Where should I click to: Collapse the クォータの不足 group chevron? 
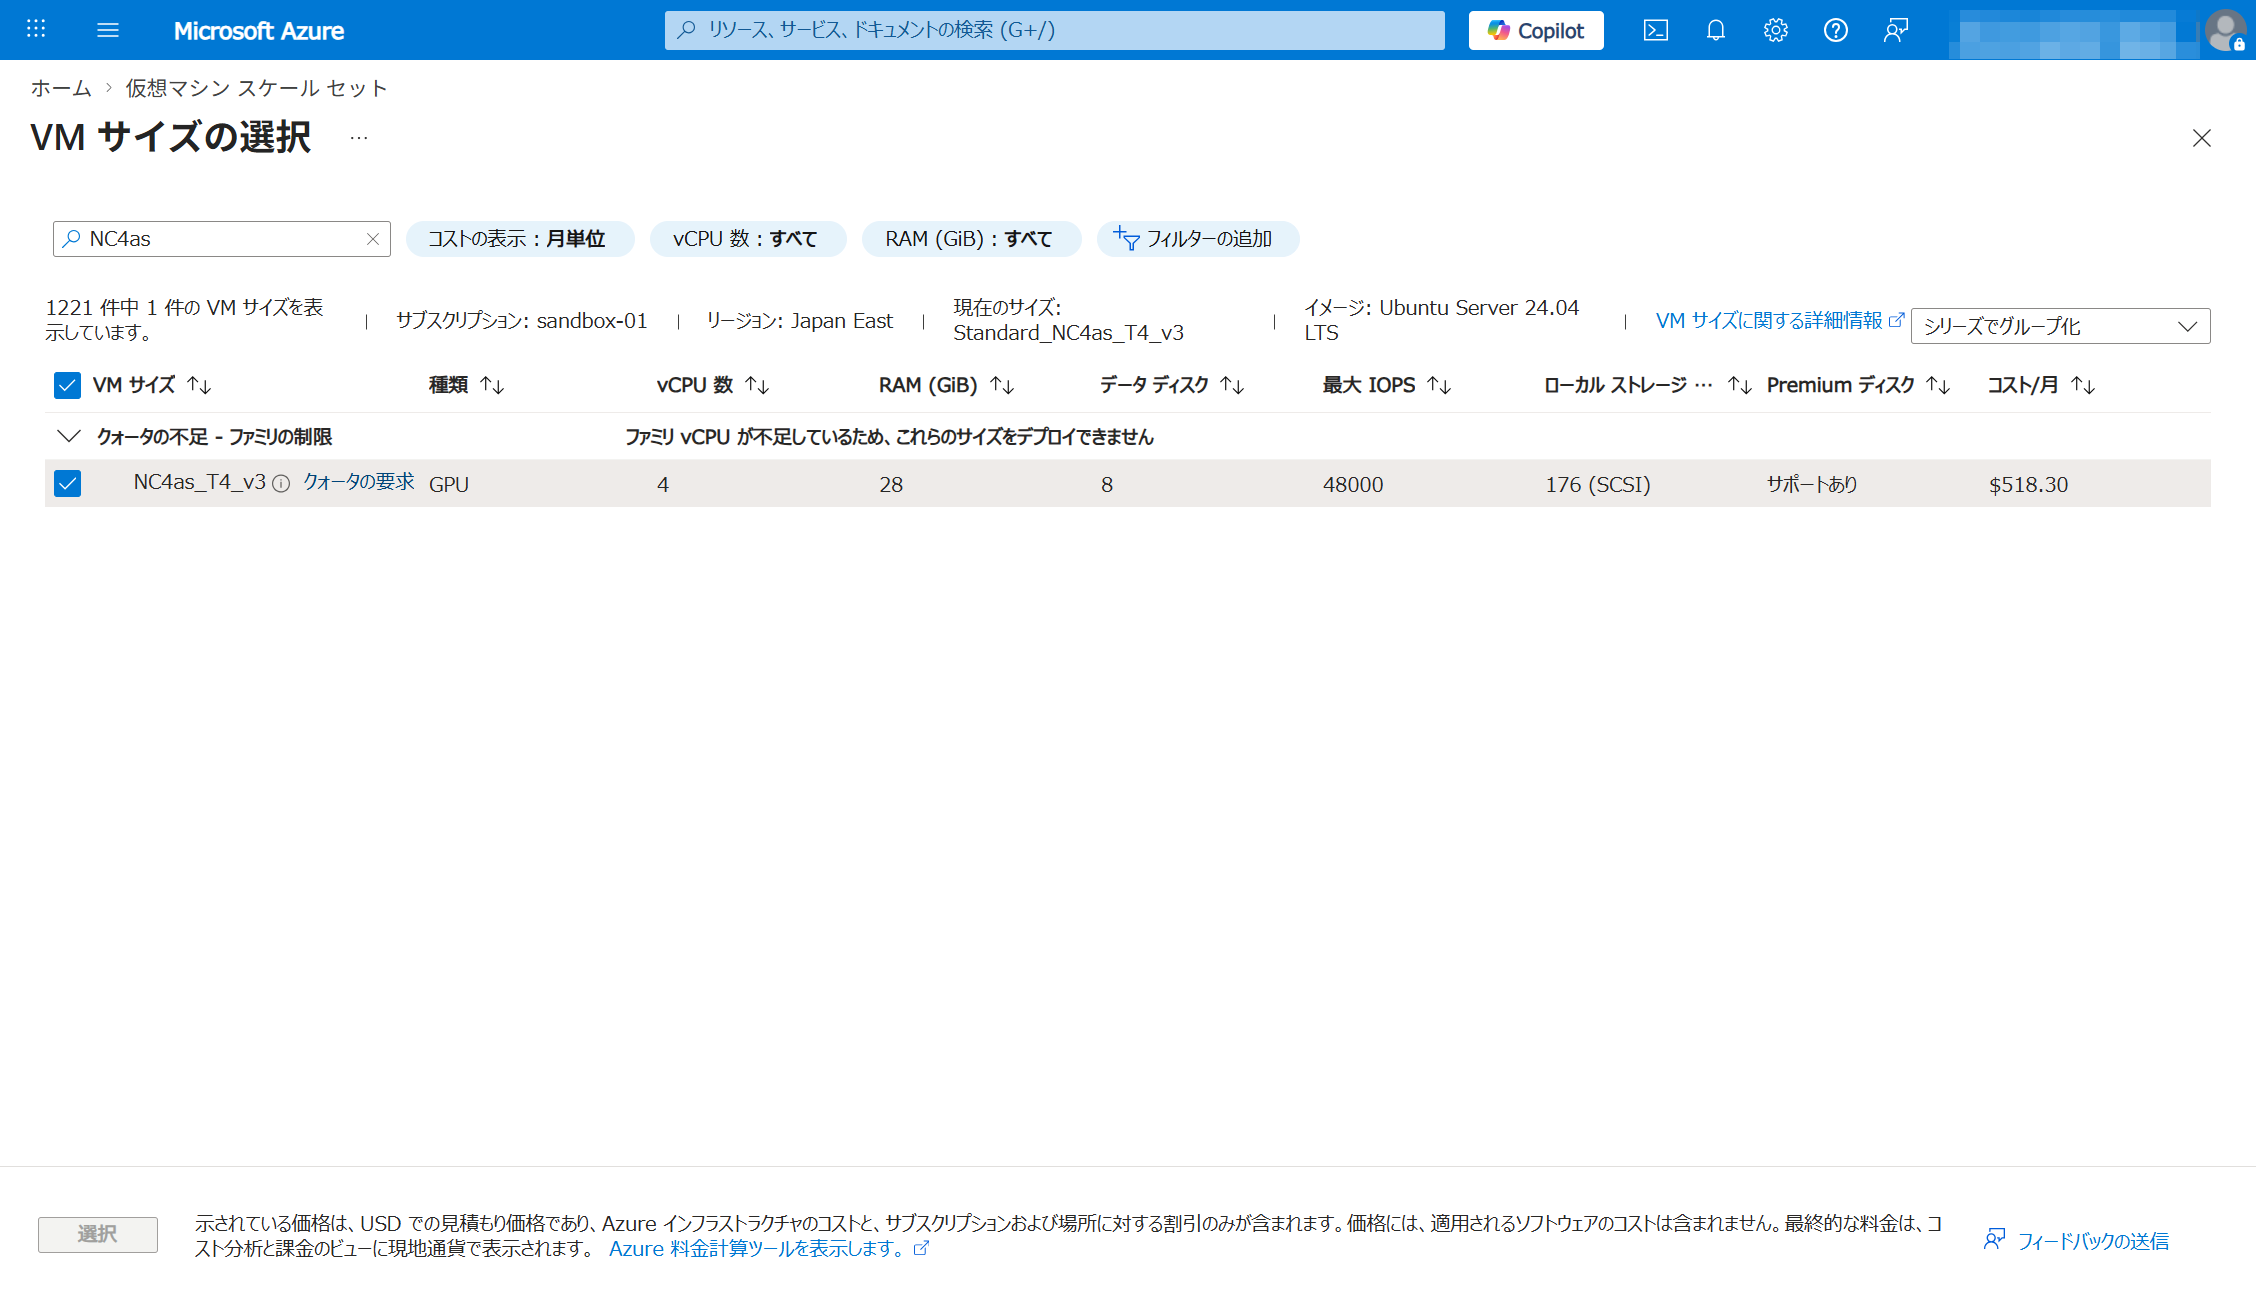click(68, 436)
